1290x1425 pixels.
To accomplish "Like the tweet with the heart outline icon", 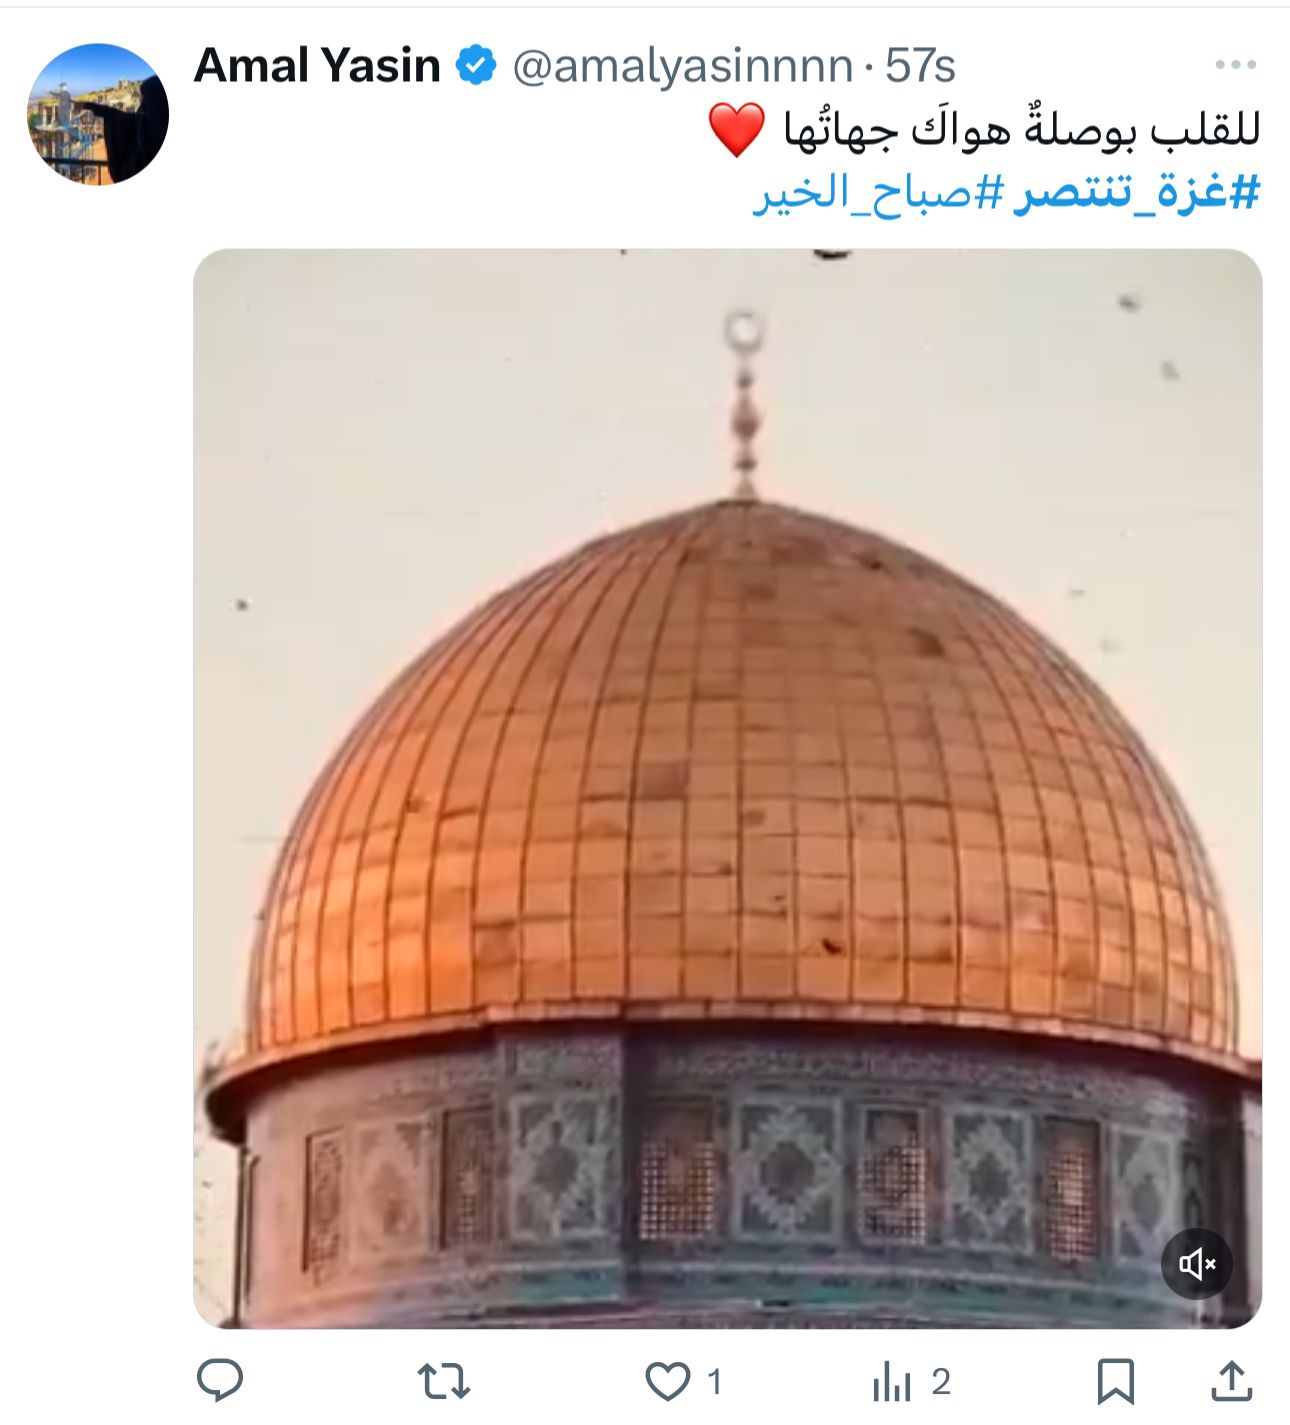I will tap(667, 1382).
